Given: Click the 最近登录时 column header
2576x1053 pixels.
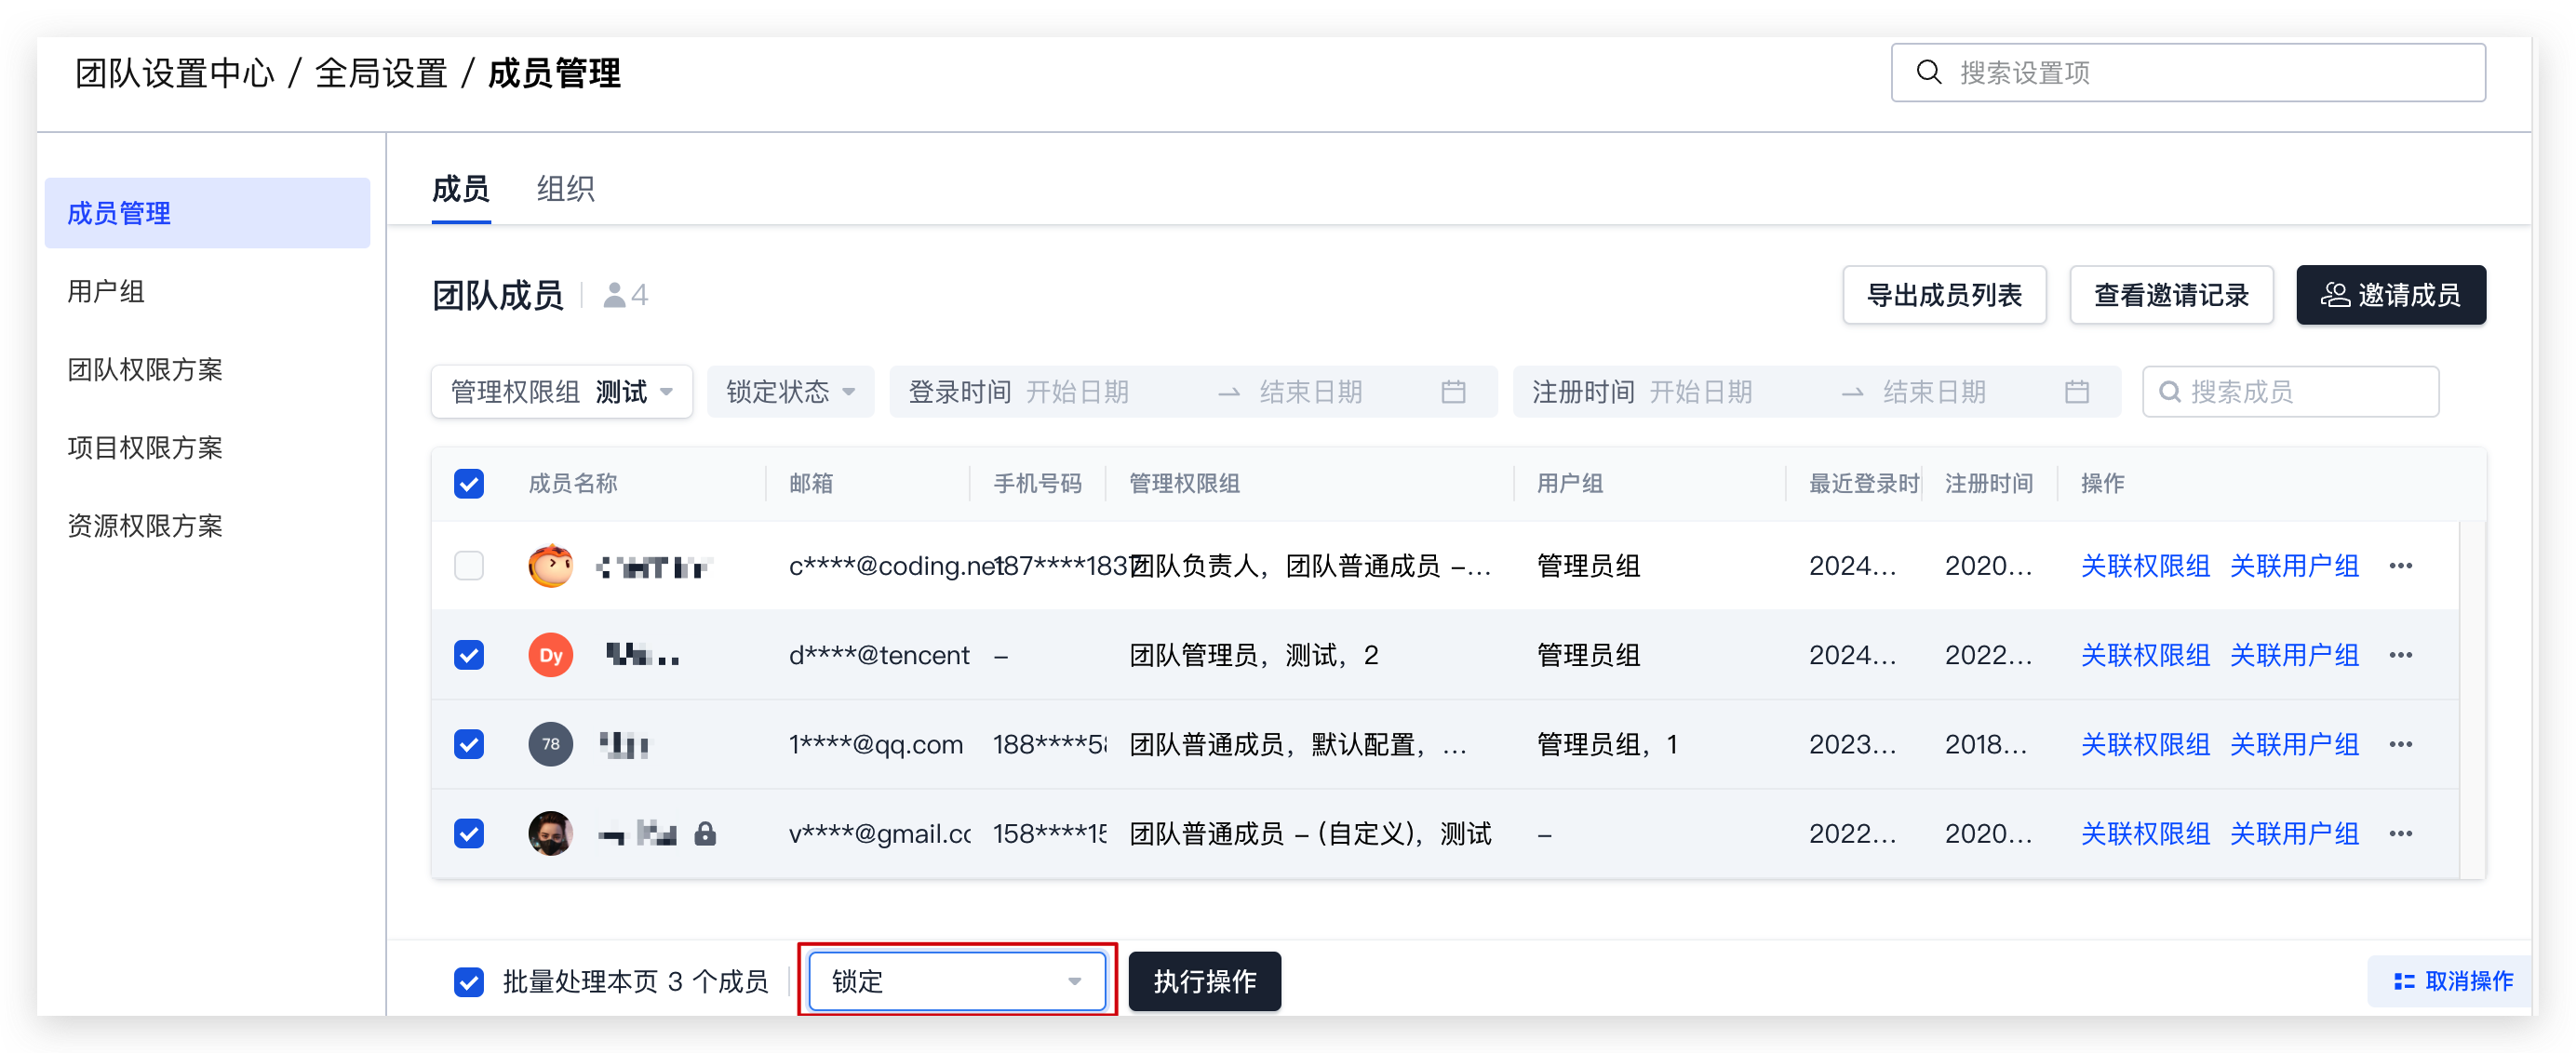Looking at the screenshot, I should (1864, 484).
